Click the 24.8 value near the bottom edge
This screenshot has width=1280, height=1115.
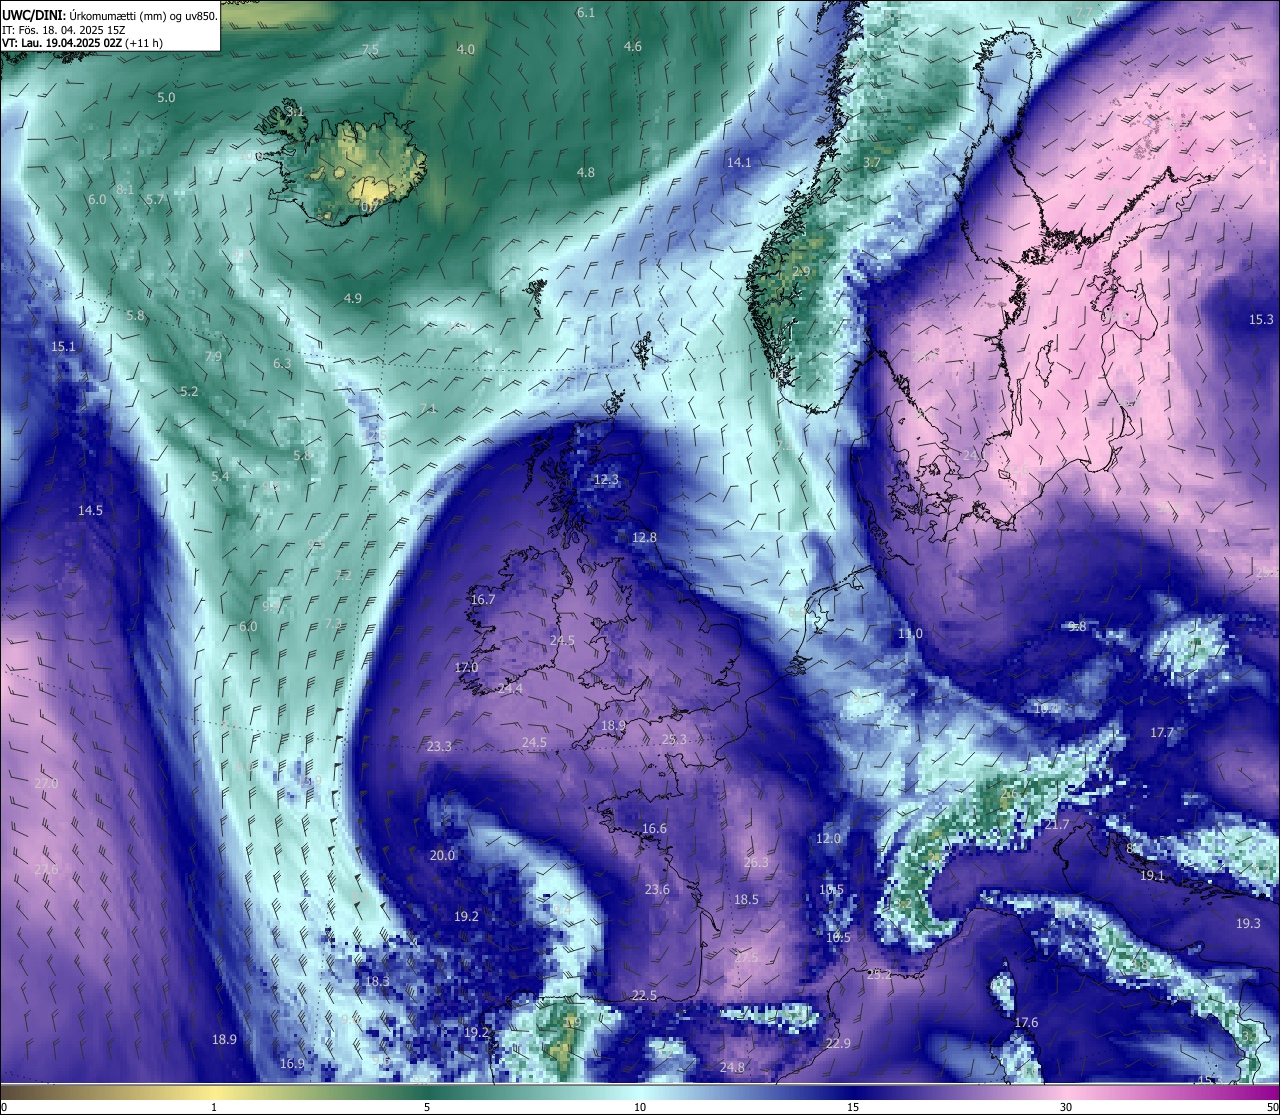point(732,1067)
